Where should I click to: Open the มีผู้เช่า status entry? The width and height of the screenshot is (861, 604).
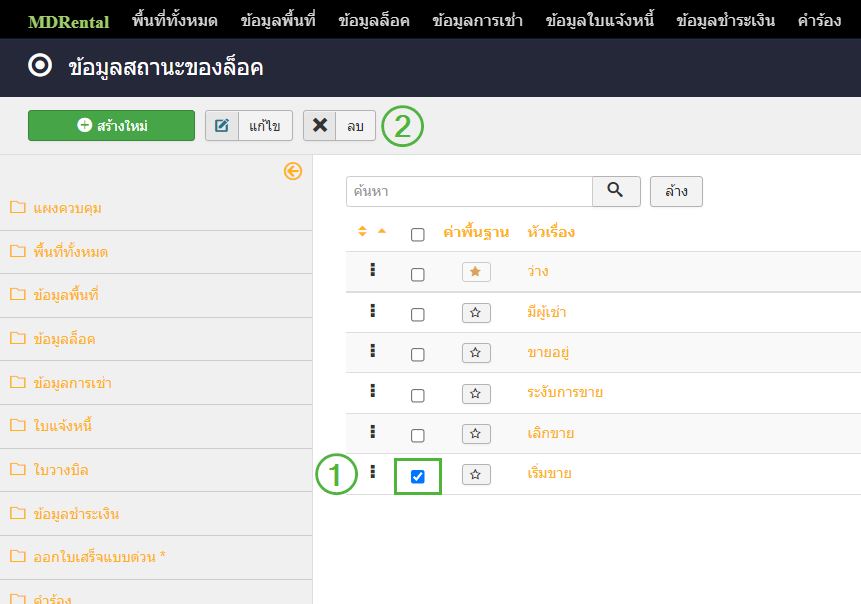[x=546, y=312]
